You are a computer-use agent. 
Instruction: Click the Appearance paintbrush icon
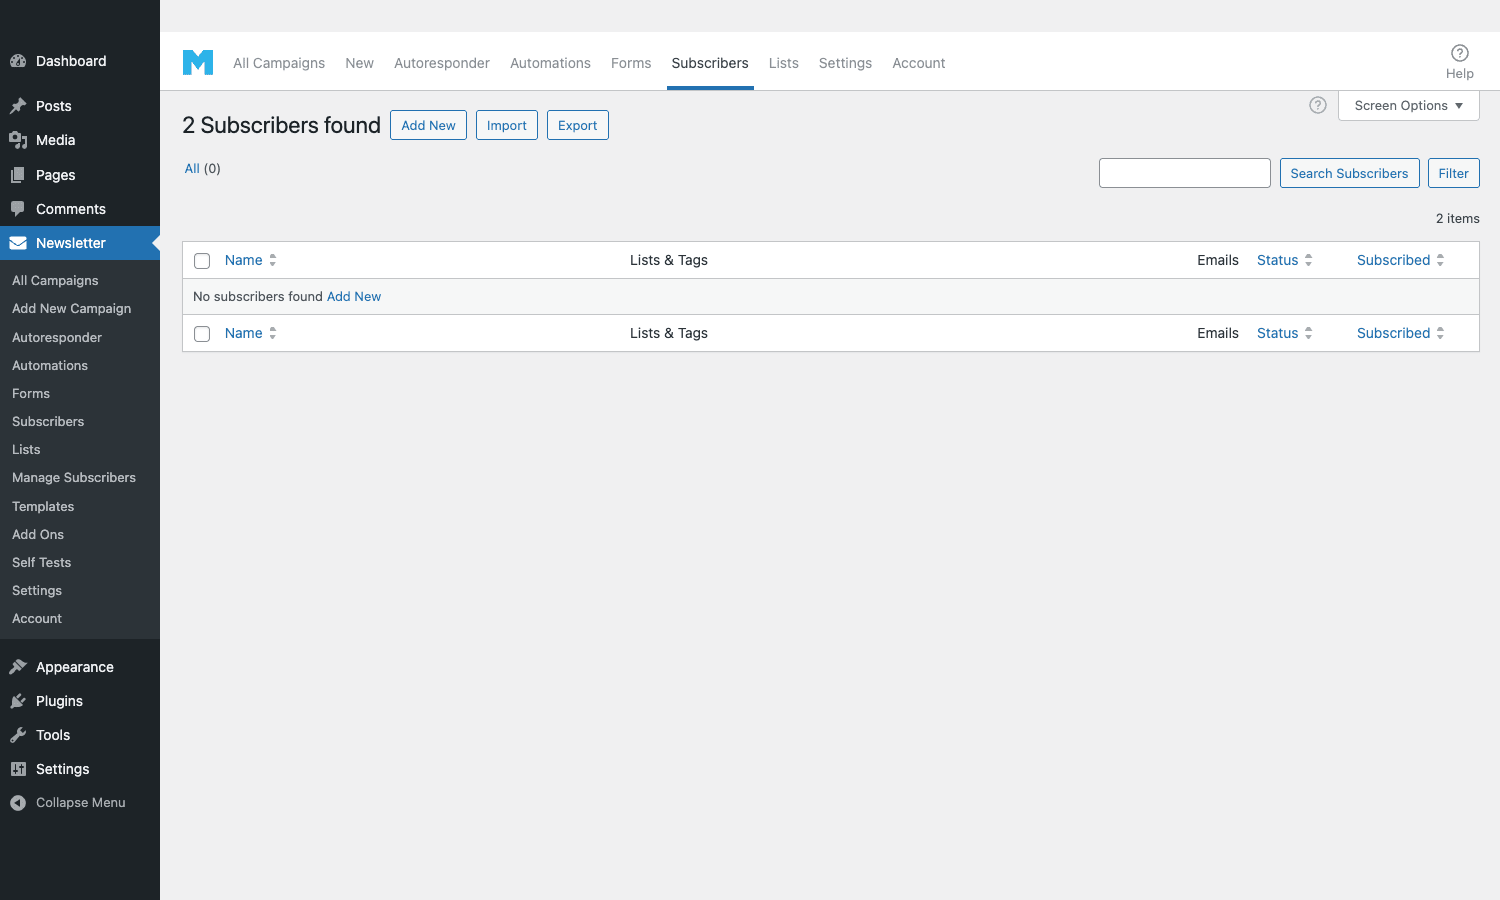click(x=18, y=667)
